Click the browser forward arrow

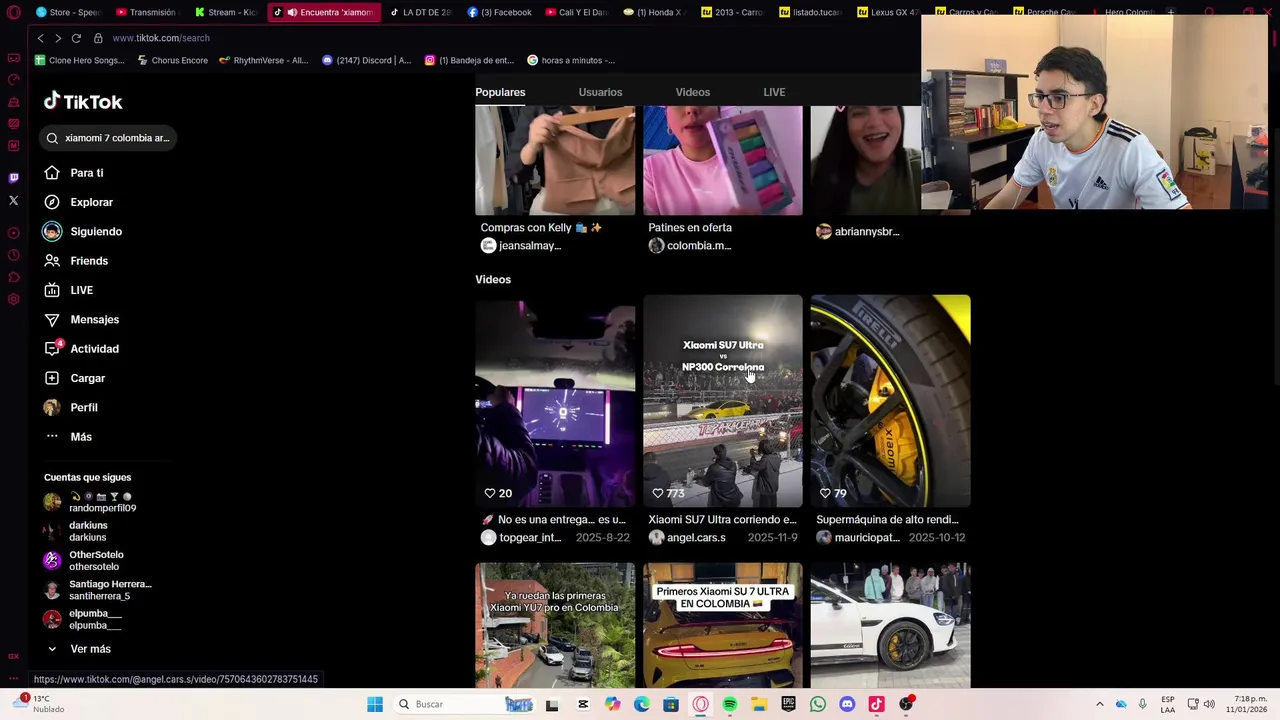[x=58, y=38]
